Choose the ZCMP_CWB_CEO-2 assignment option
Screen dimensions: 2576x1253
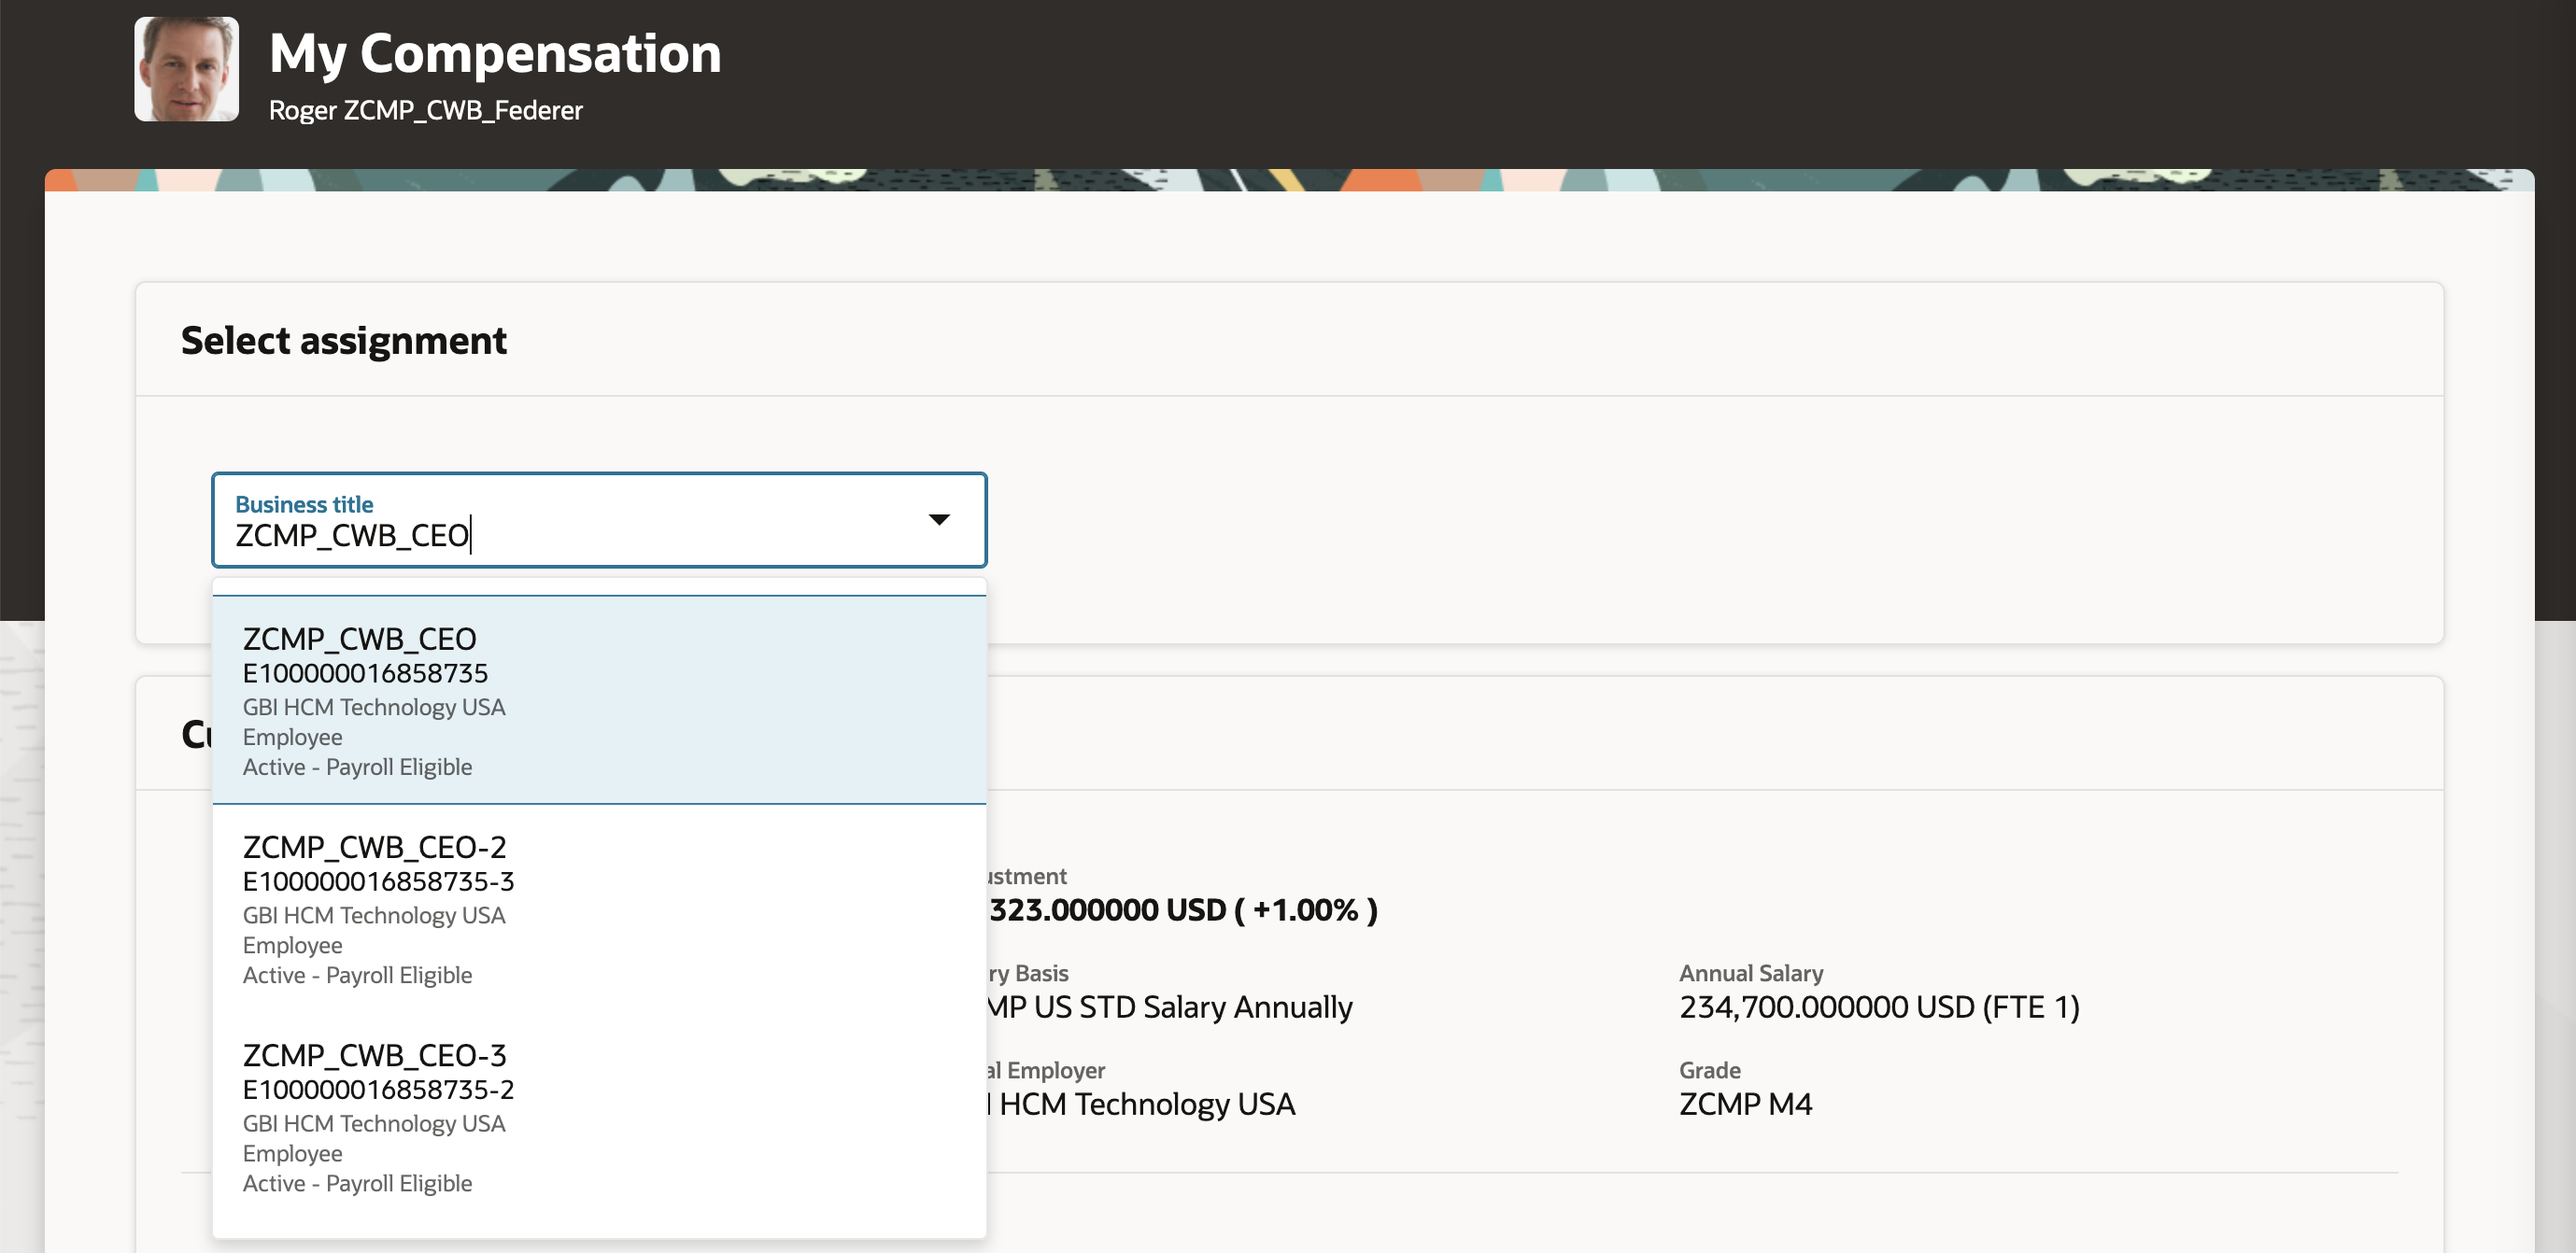tap(374, 847)
